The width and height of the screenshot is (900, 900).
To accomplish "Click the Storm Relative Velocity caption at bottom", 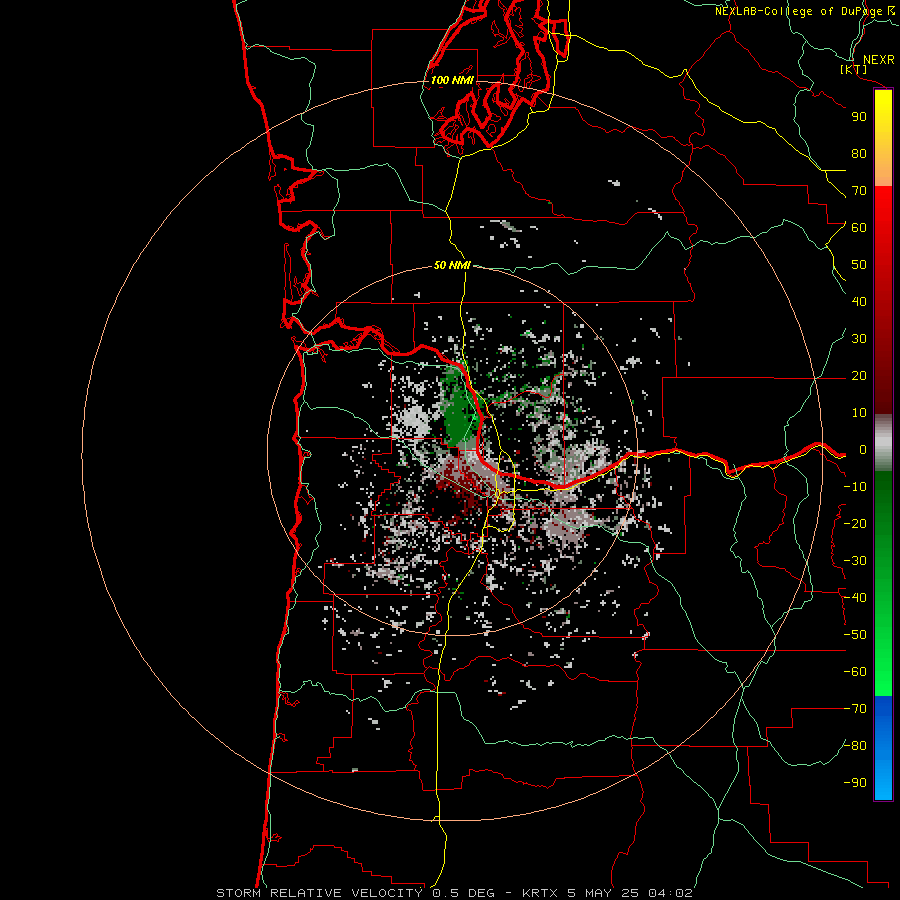I will pyautogui.click(x=454, y=893).
